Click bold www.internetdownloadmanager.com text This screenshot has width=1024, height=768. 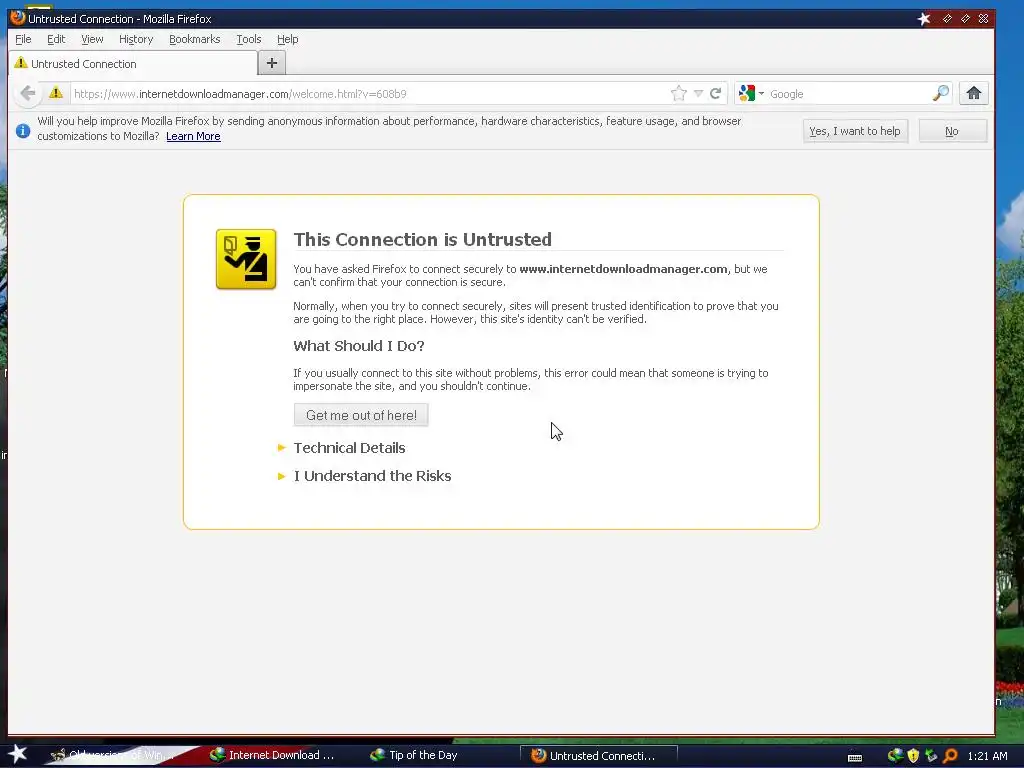pyautogui.click(x=623, y=268)
